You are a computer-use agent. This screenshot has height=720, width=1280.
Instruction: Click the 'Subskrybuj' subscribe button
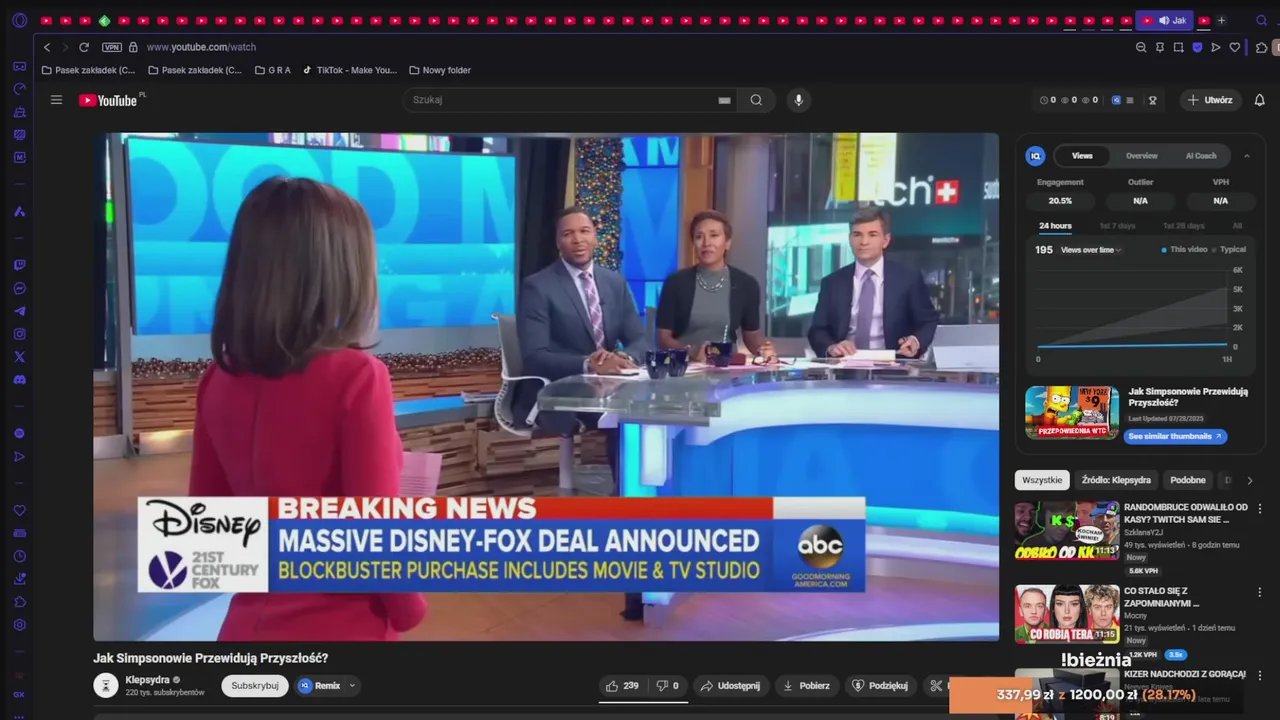coord(255,686)
